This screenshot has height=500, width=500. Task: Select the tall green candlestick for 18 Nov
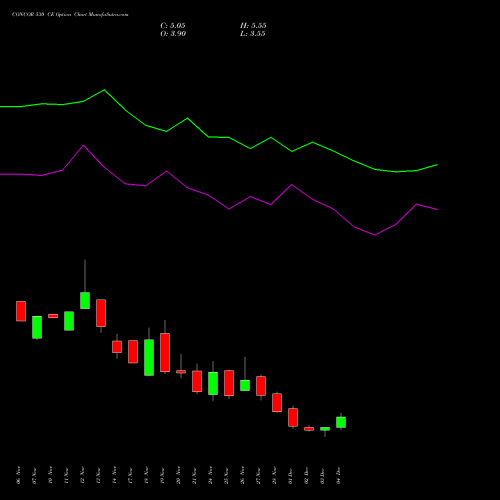click(149, 357)
